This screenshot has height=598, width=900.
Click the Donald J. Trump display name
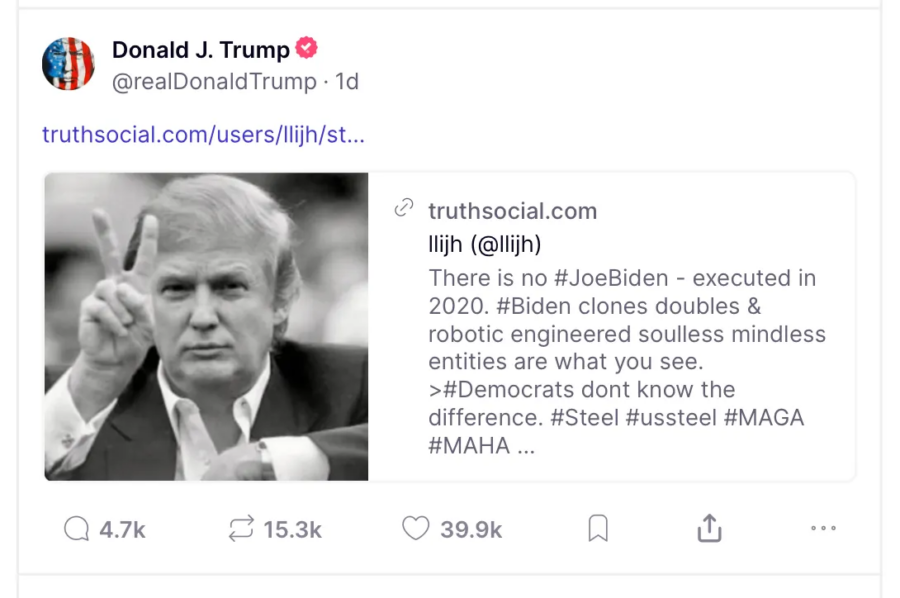(200, 49)
